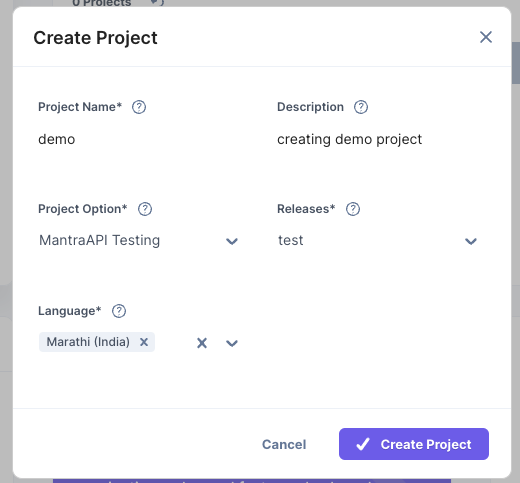Clear all selected languages
Viewport: 520px width, 483px height.
[202, 343]
